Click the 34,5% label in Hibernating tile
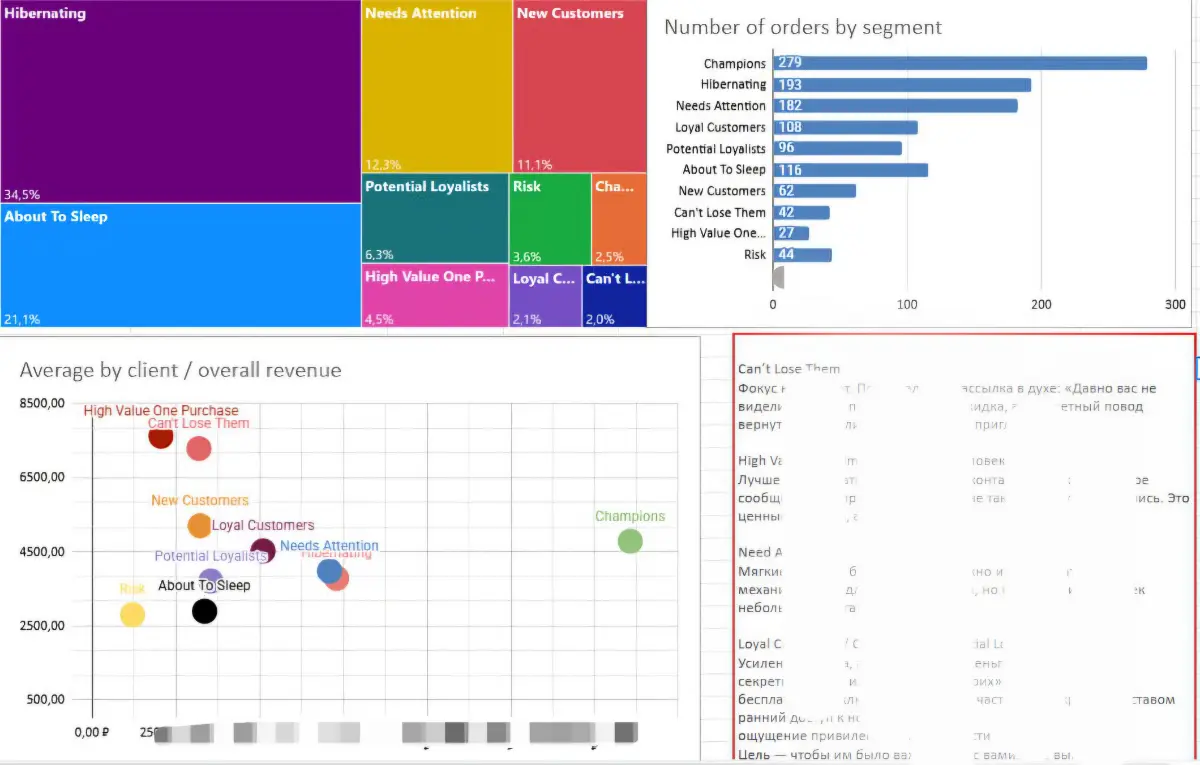1200x765 pixels. 22,195
